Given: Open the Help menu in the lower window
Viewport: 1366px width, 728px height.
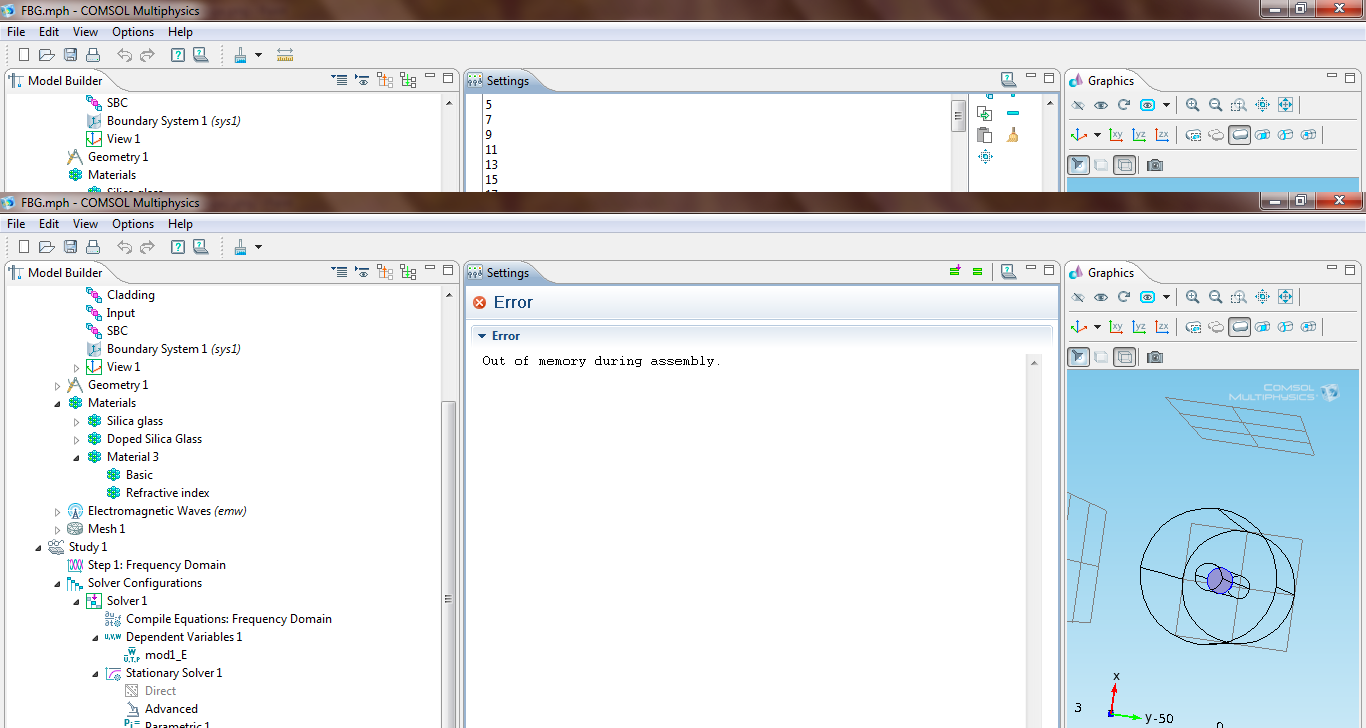Looking at the screenshot, I should 180,224.
